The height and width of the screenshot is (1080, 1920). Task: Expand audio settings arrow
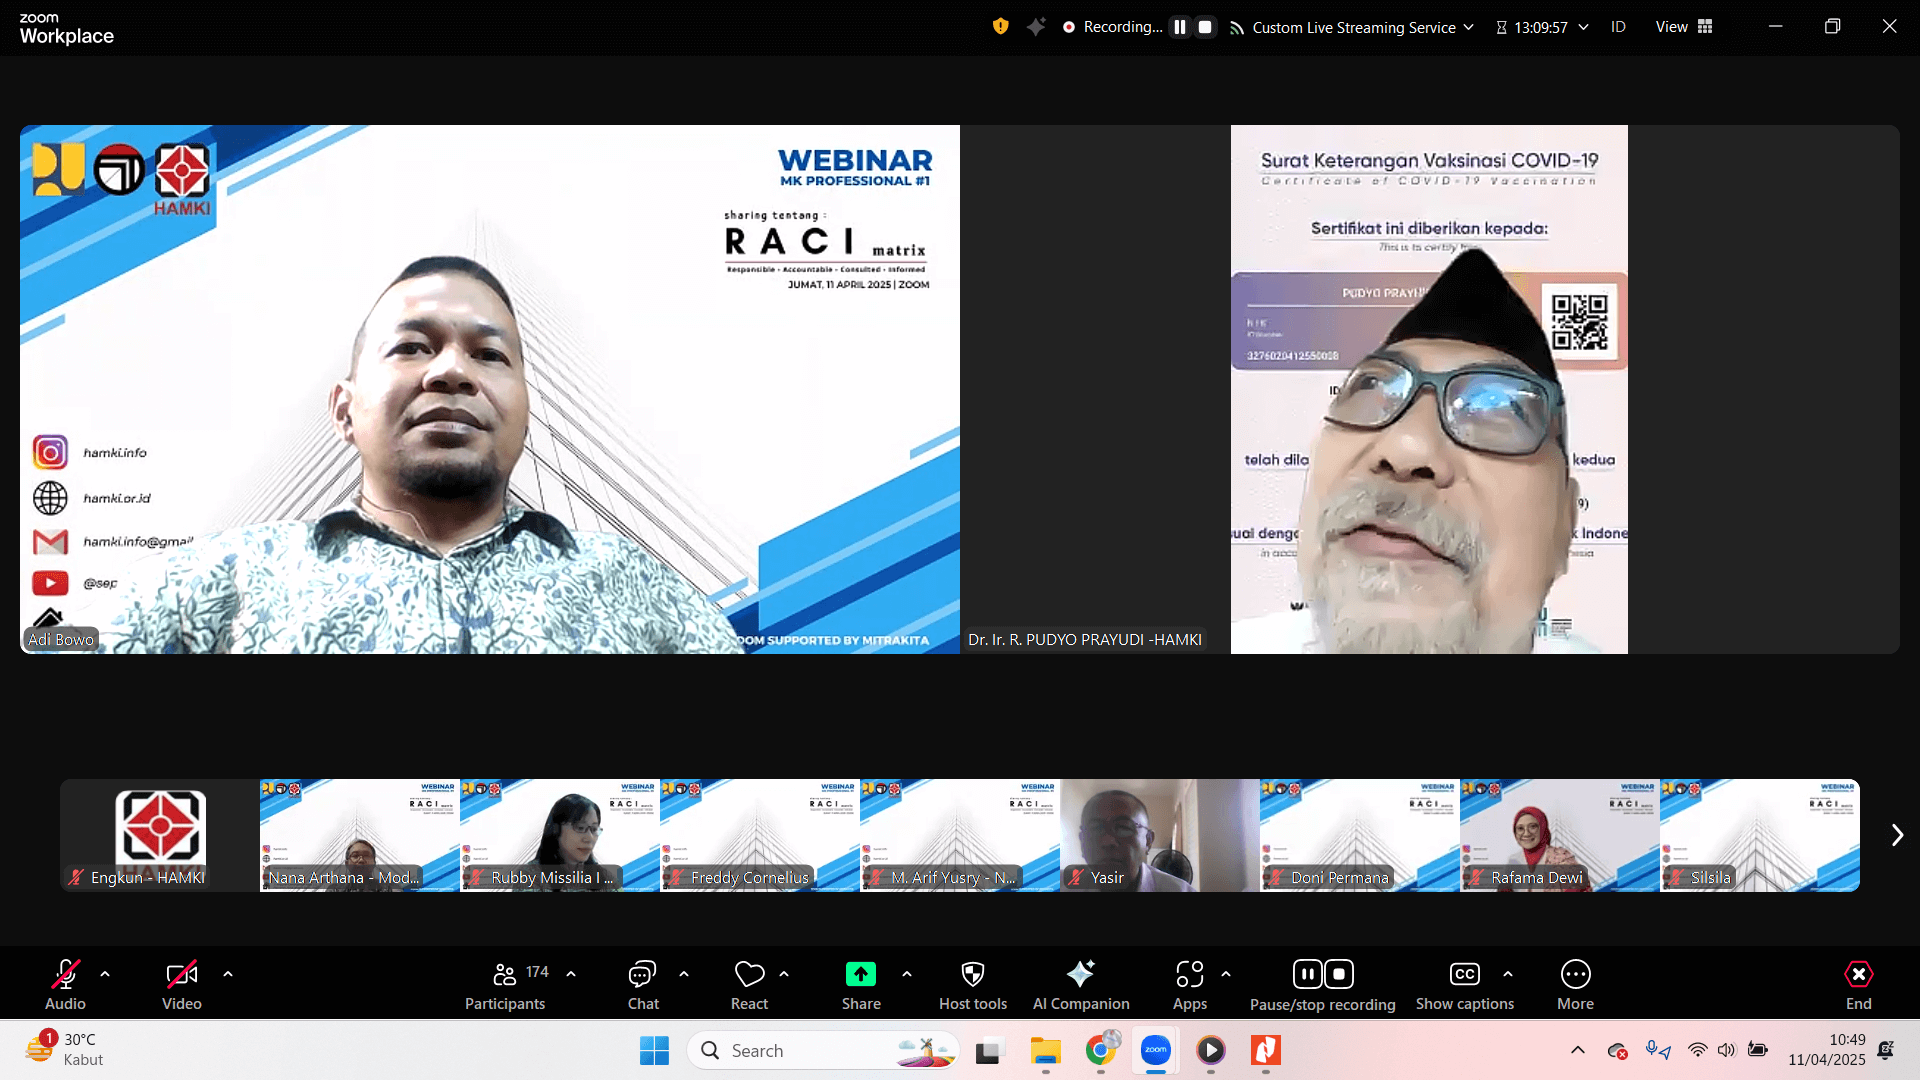[x=105, y=973]
